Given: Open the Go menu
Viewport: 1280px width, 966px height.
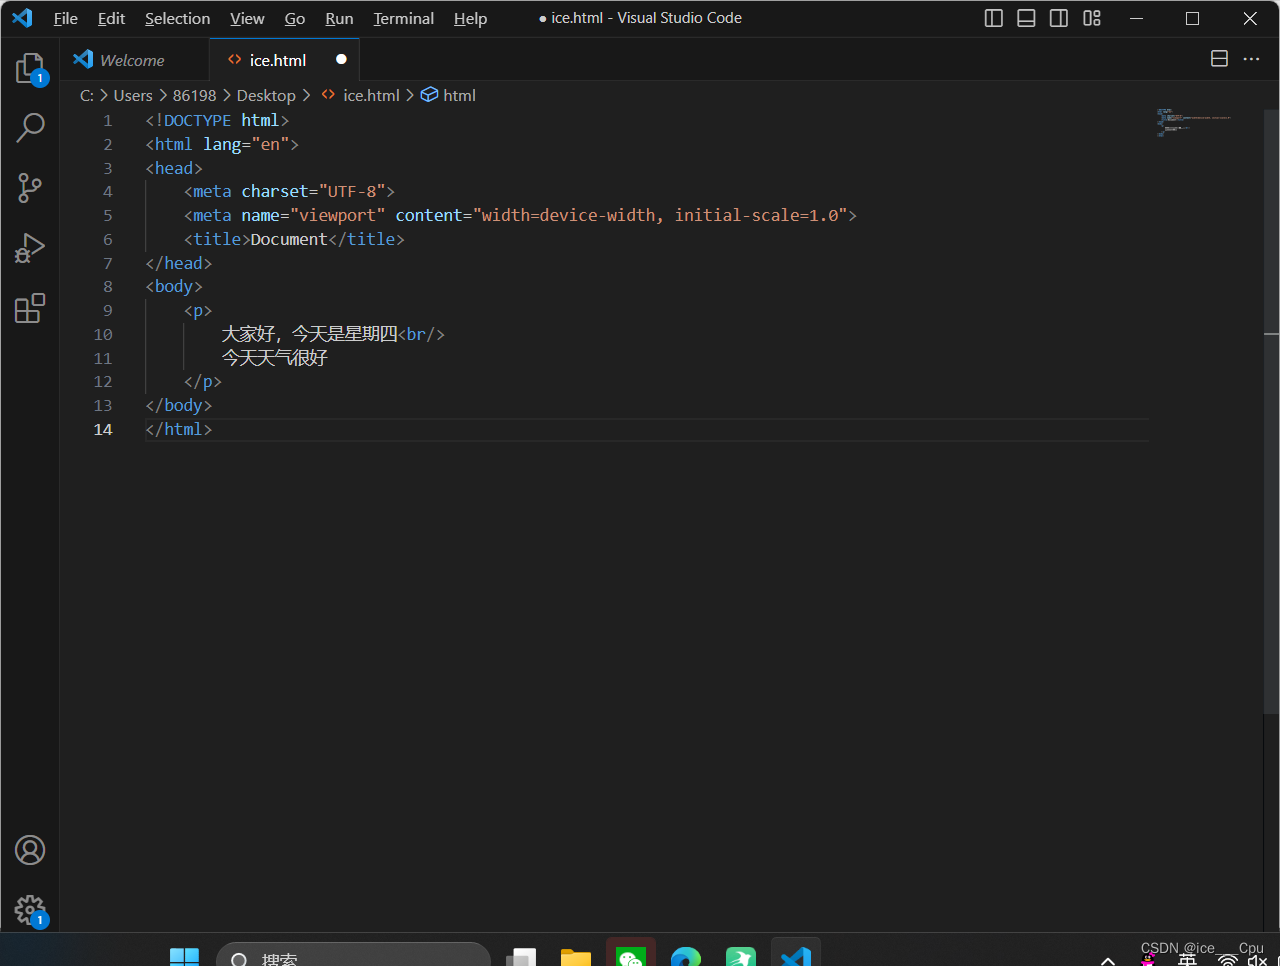Looking at the screenshot, I should point(294,18).
